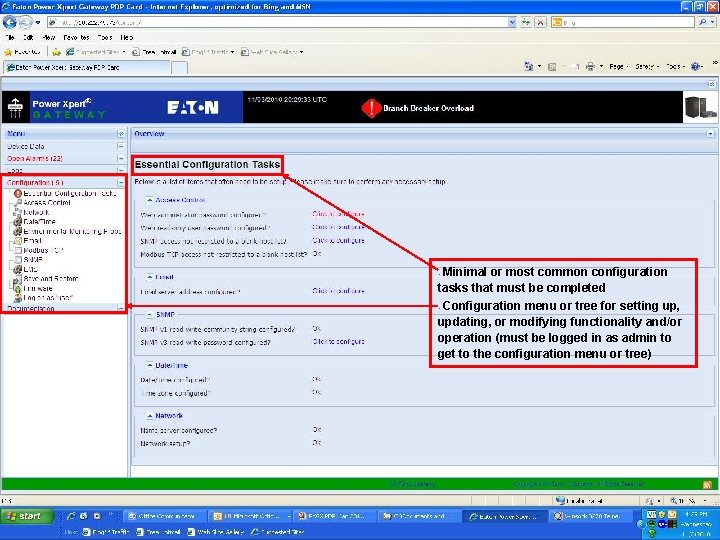Click configure link for email server address
Viewport: 720px width, 540px height.
[x=338, y=291]
